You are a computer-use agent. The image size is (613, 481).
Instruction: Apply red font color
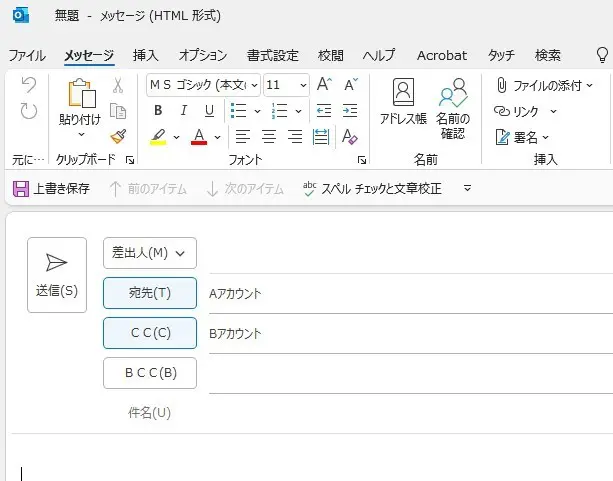199,137
